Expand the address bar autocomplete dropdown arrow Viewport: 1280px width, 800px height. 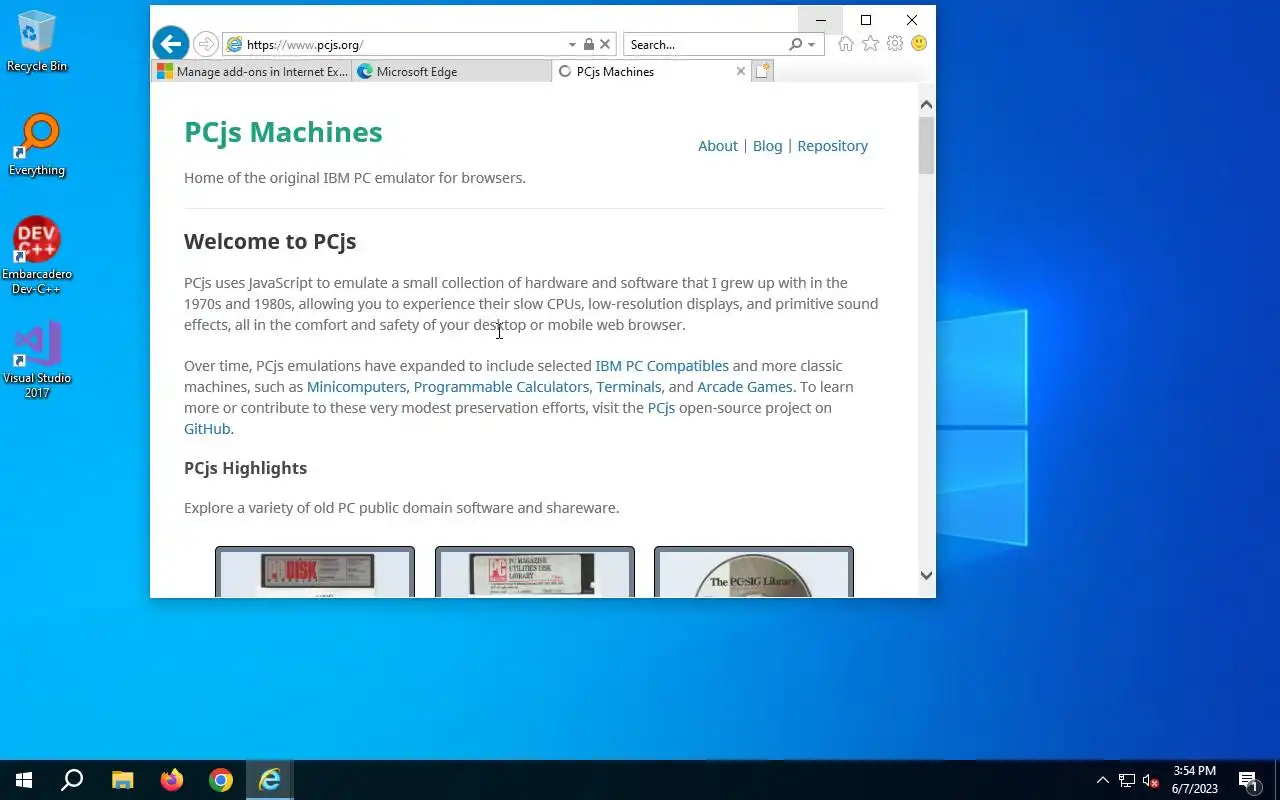coord(572,45)
